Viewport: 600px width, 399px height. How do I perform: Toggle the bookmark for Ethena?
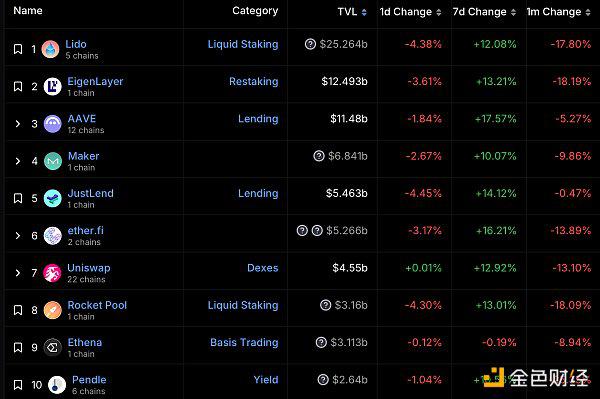[18, 347]
